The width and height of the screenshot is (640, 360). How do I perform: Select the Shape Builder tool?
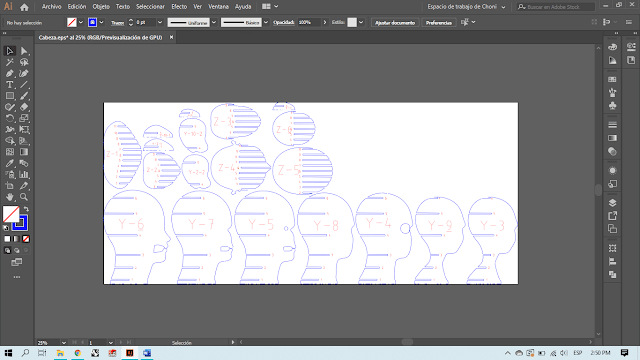[x=10, y=141]
